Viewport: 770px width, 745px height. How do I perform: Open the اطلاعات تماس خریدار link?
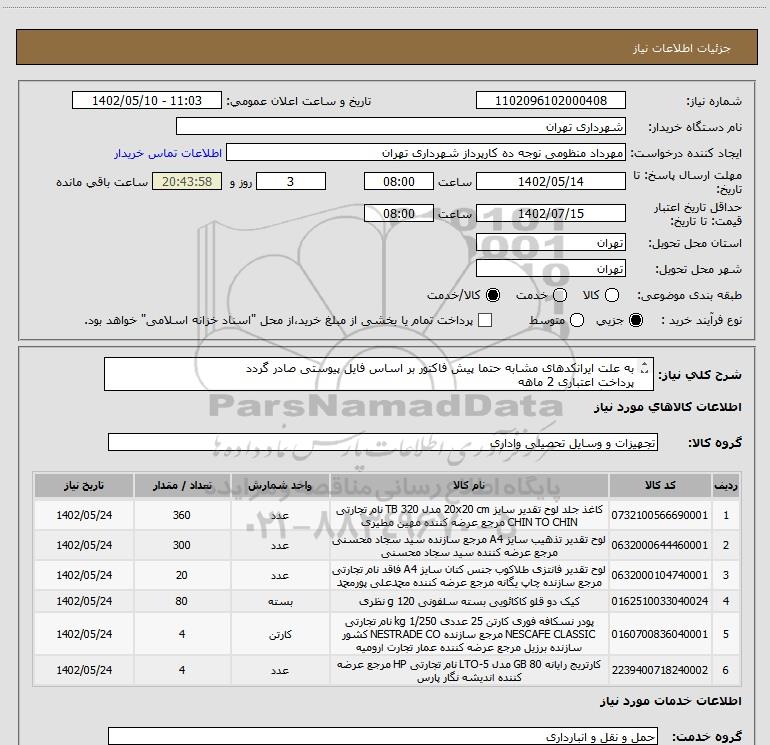click(x=168, y=153)
